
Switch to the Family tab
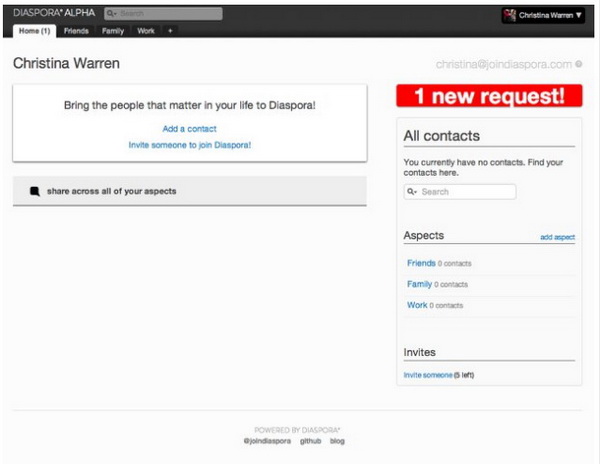coord(113,31)
